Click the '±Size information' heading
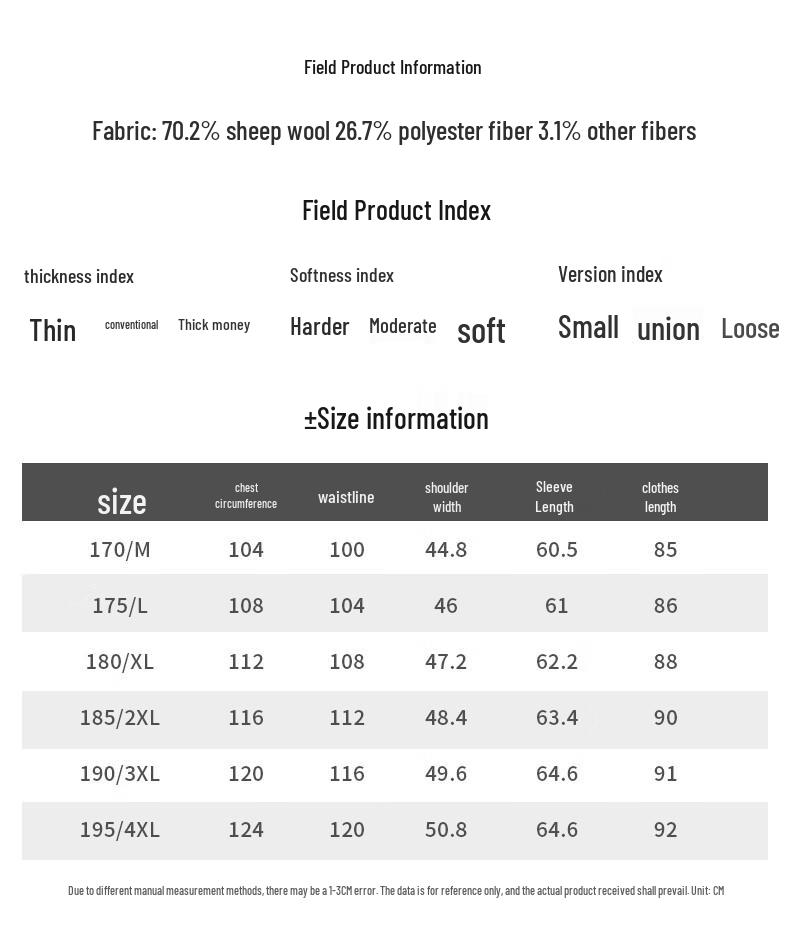This screenshot has height=945, width=790. click(396, 418)
